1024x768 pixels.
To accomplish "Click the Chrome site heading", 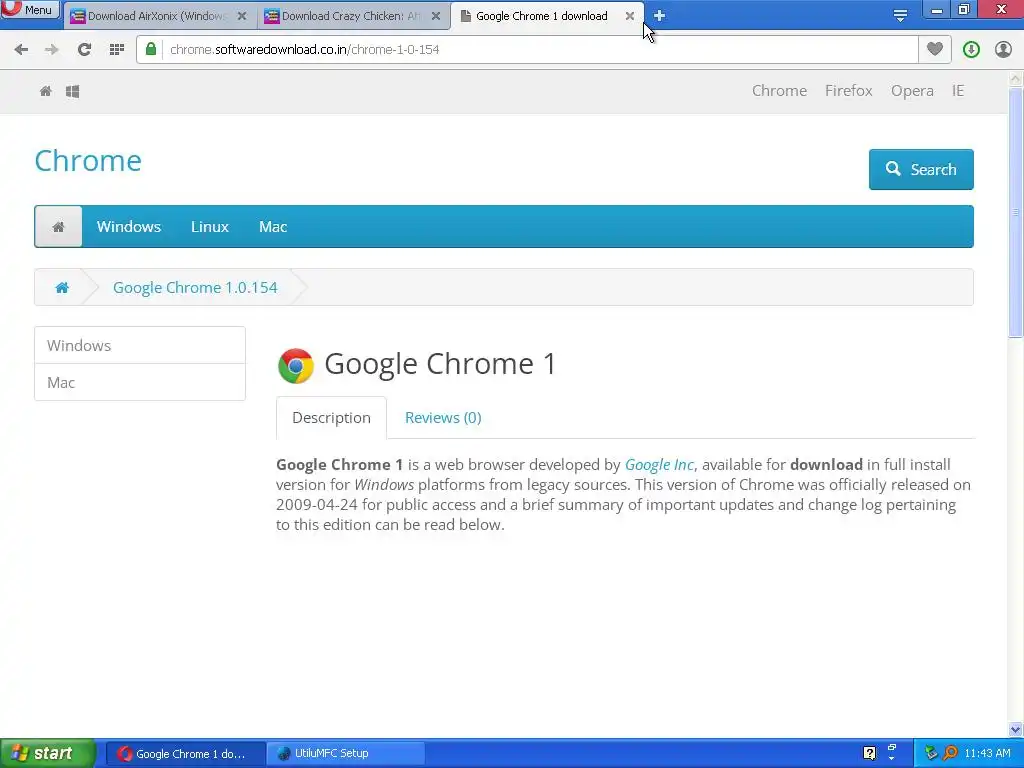I will [x=88, y=161].
